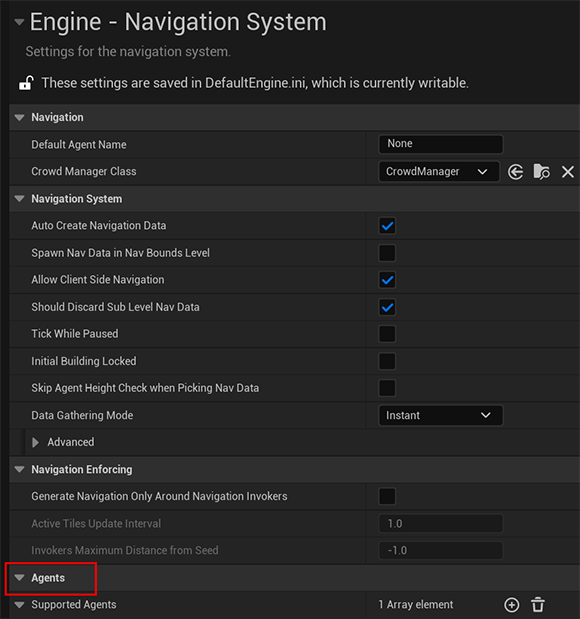The width and height of the screenshot is (580, 619).
Task: Collapse the Supported Agents array
Action: (x=19, y=605)
